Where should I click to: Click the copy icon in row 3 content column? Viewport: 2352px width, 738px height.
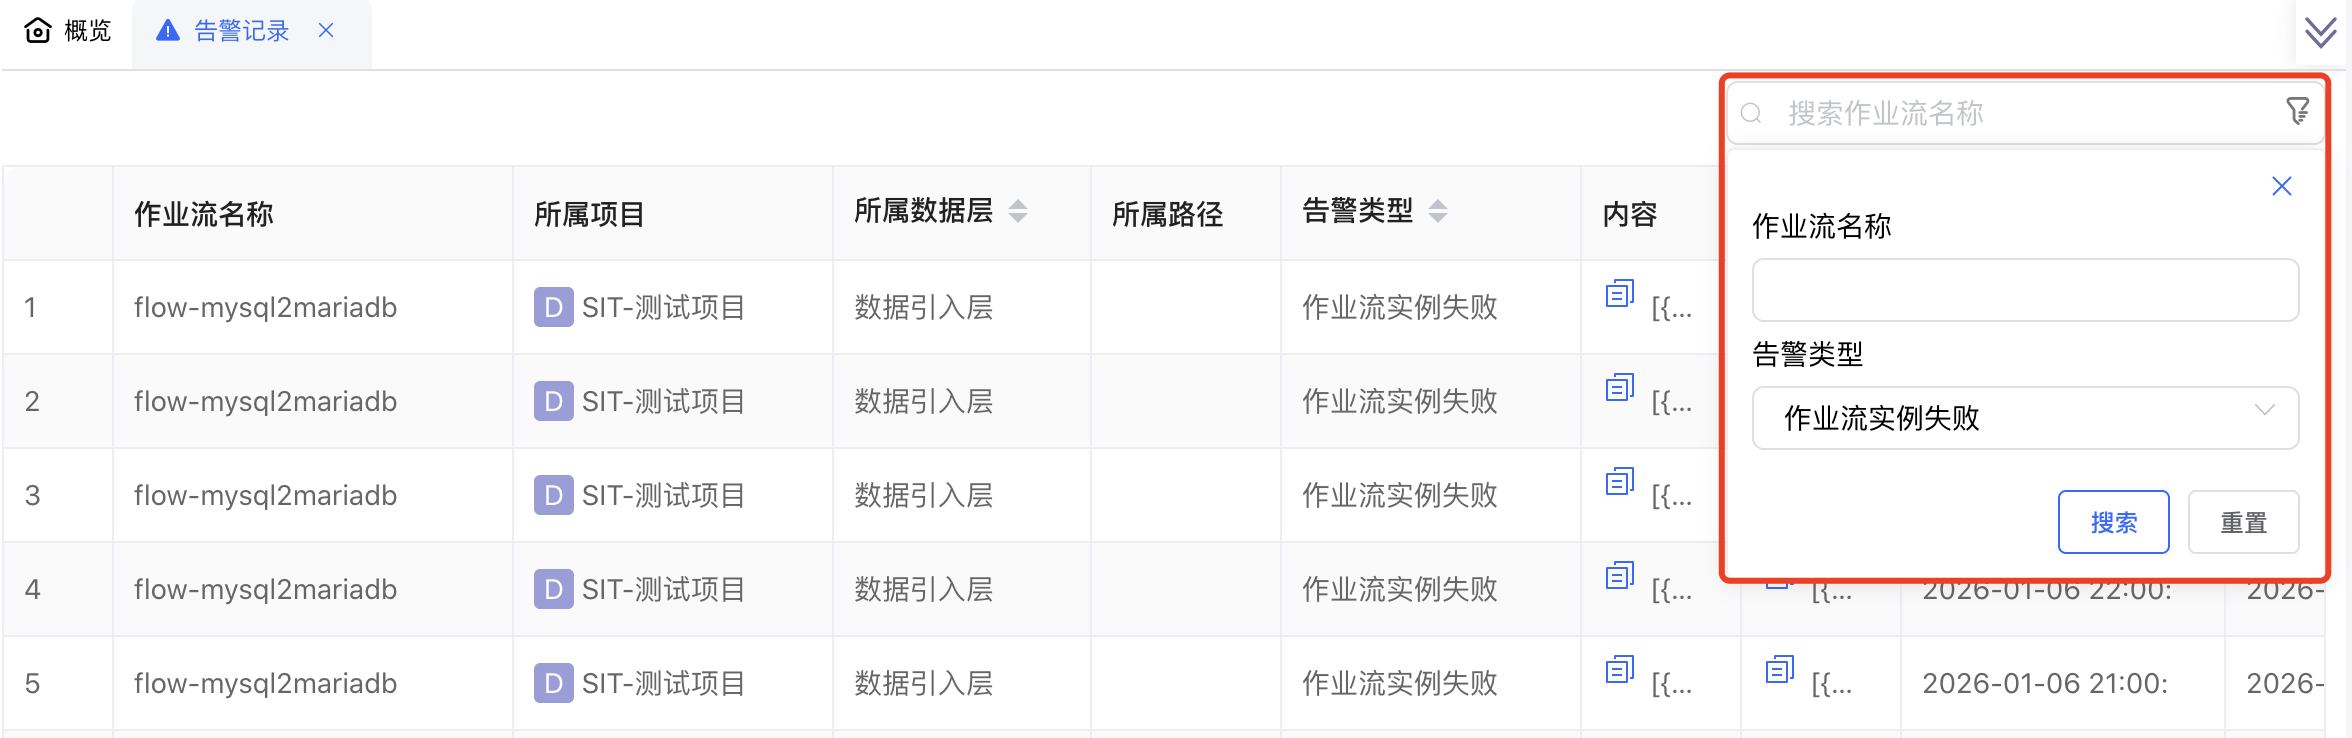tap(1618, 482)
